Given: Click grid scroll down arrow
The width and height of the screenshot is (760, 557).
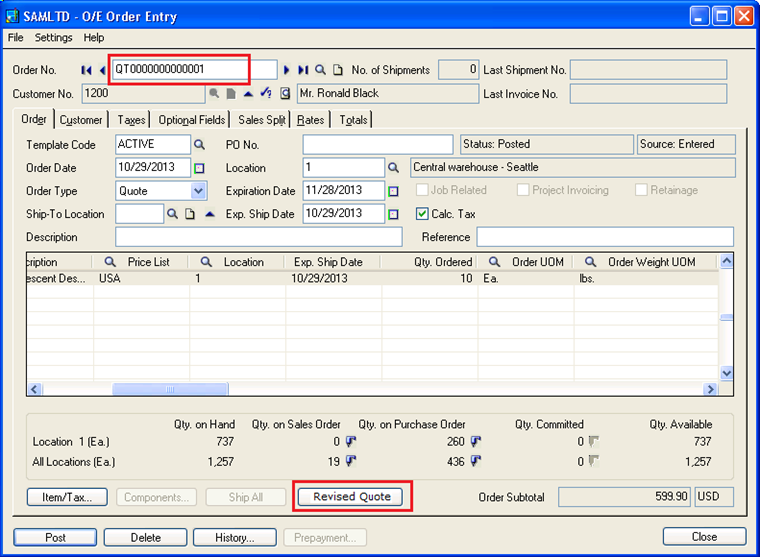Looking at the screenshot, I should click(726, 373).
